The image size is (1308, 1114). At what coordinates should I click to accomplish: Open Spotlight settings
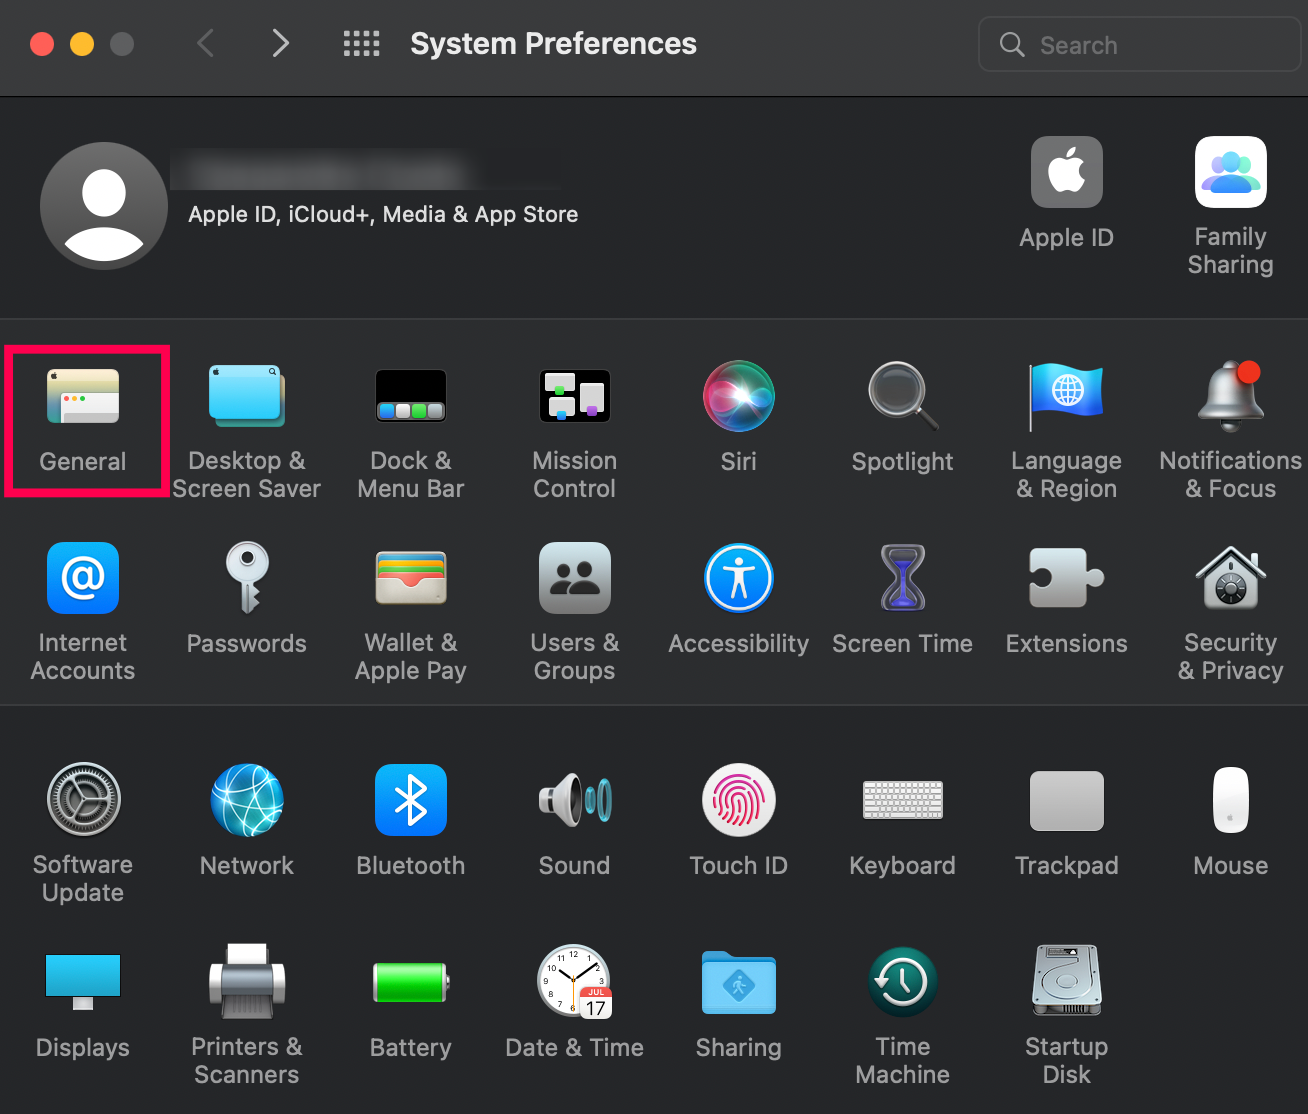(x=902, y=396)
